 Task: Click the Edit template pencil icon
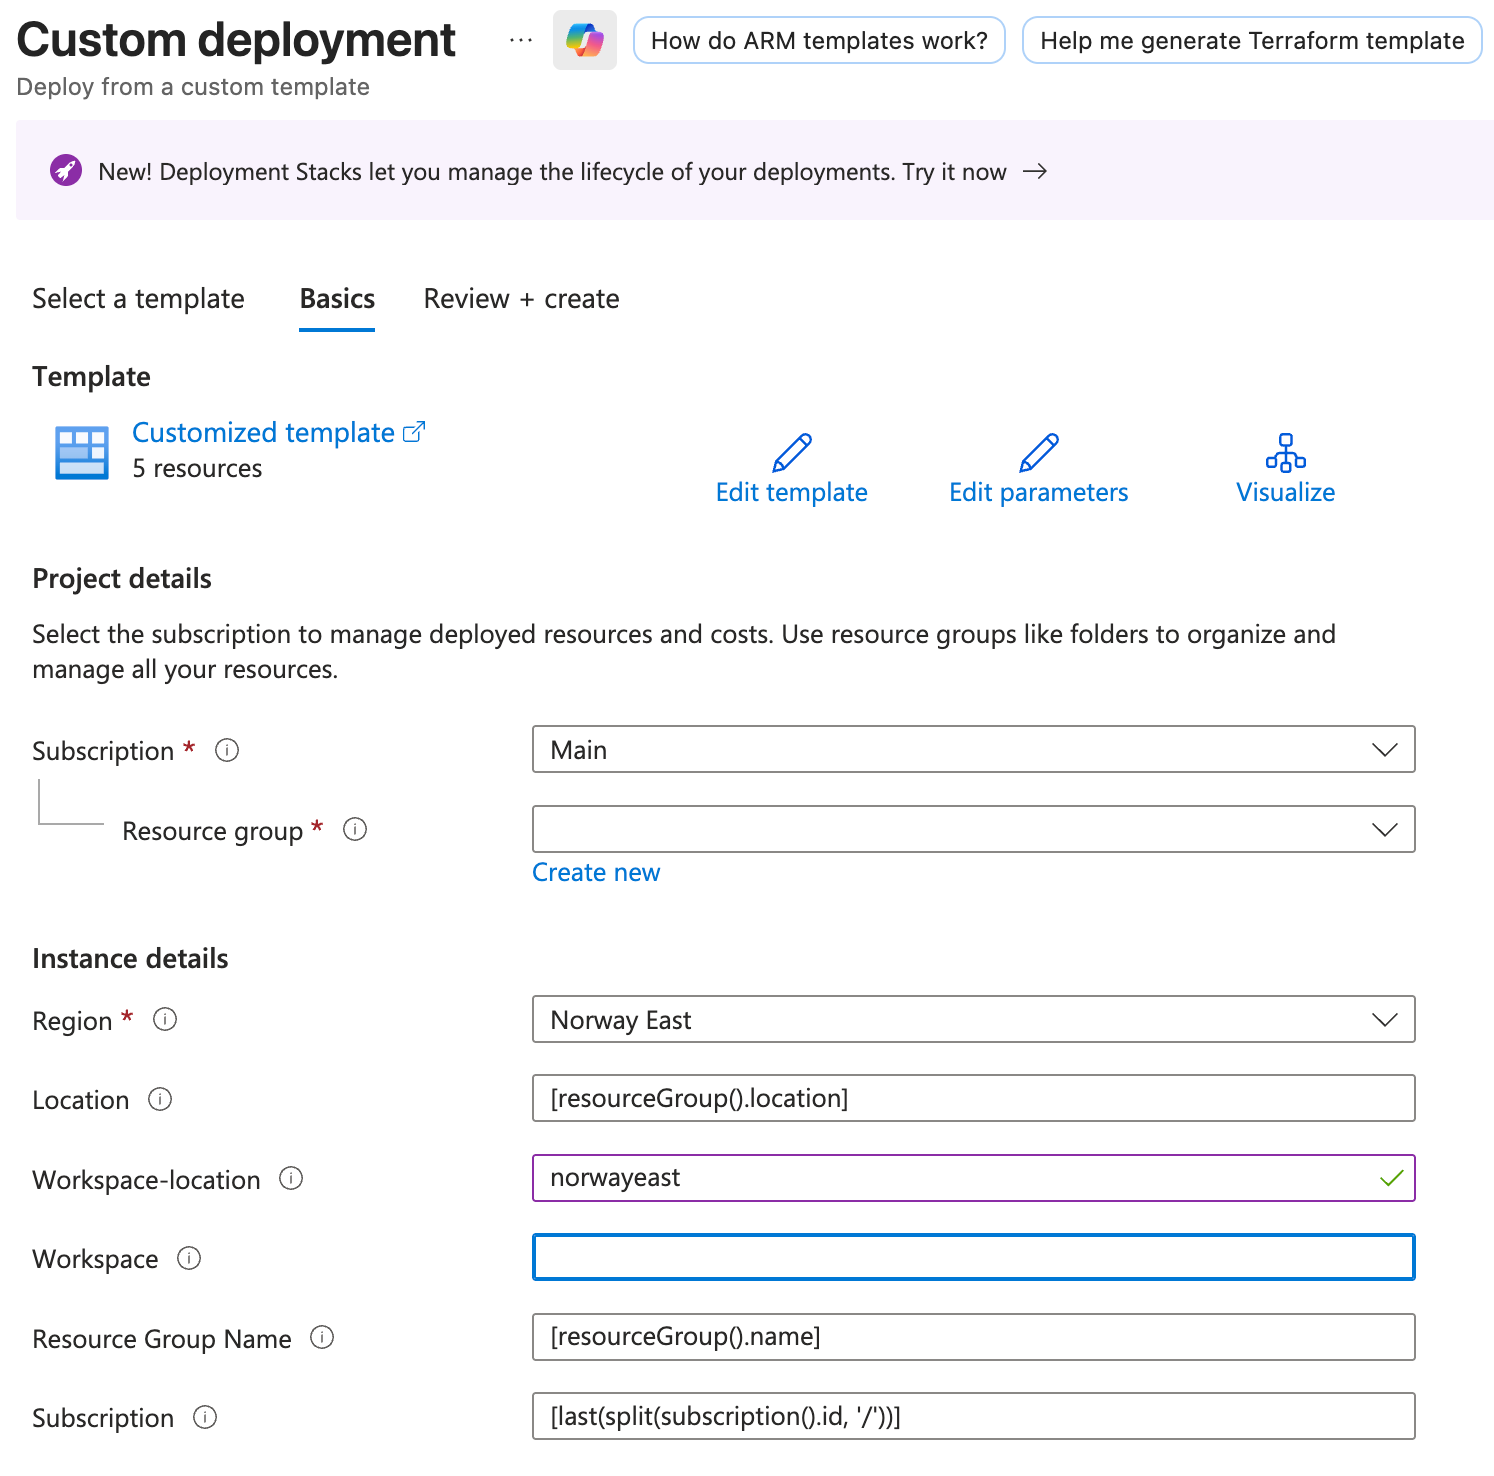tap(791, 453)
